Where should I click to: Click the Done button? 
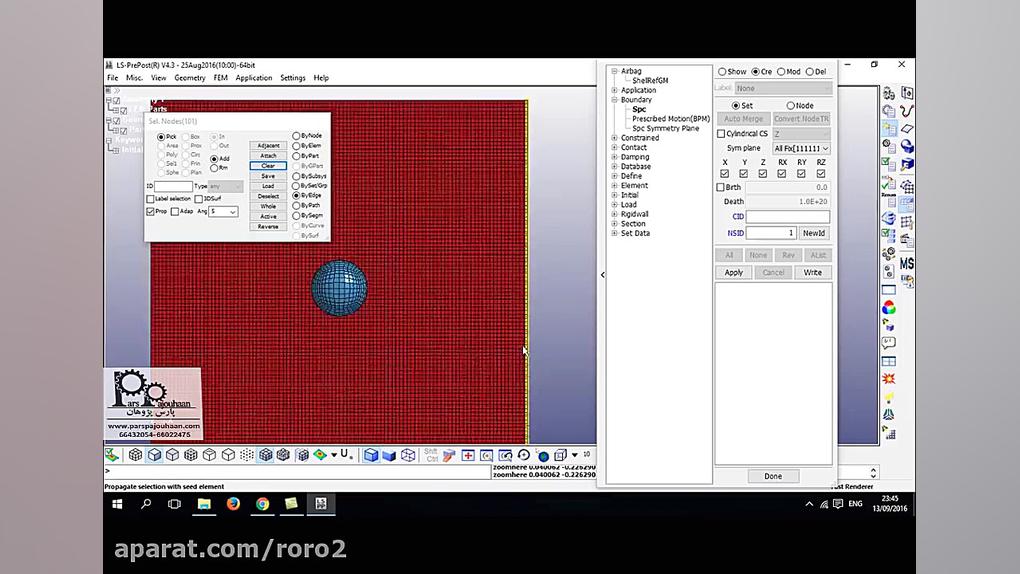coord(773,476)
